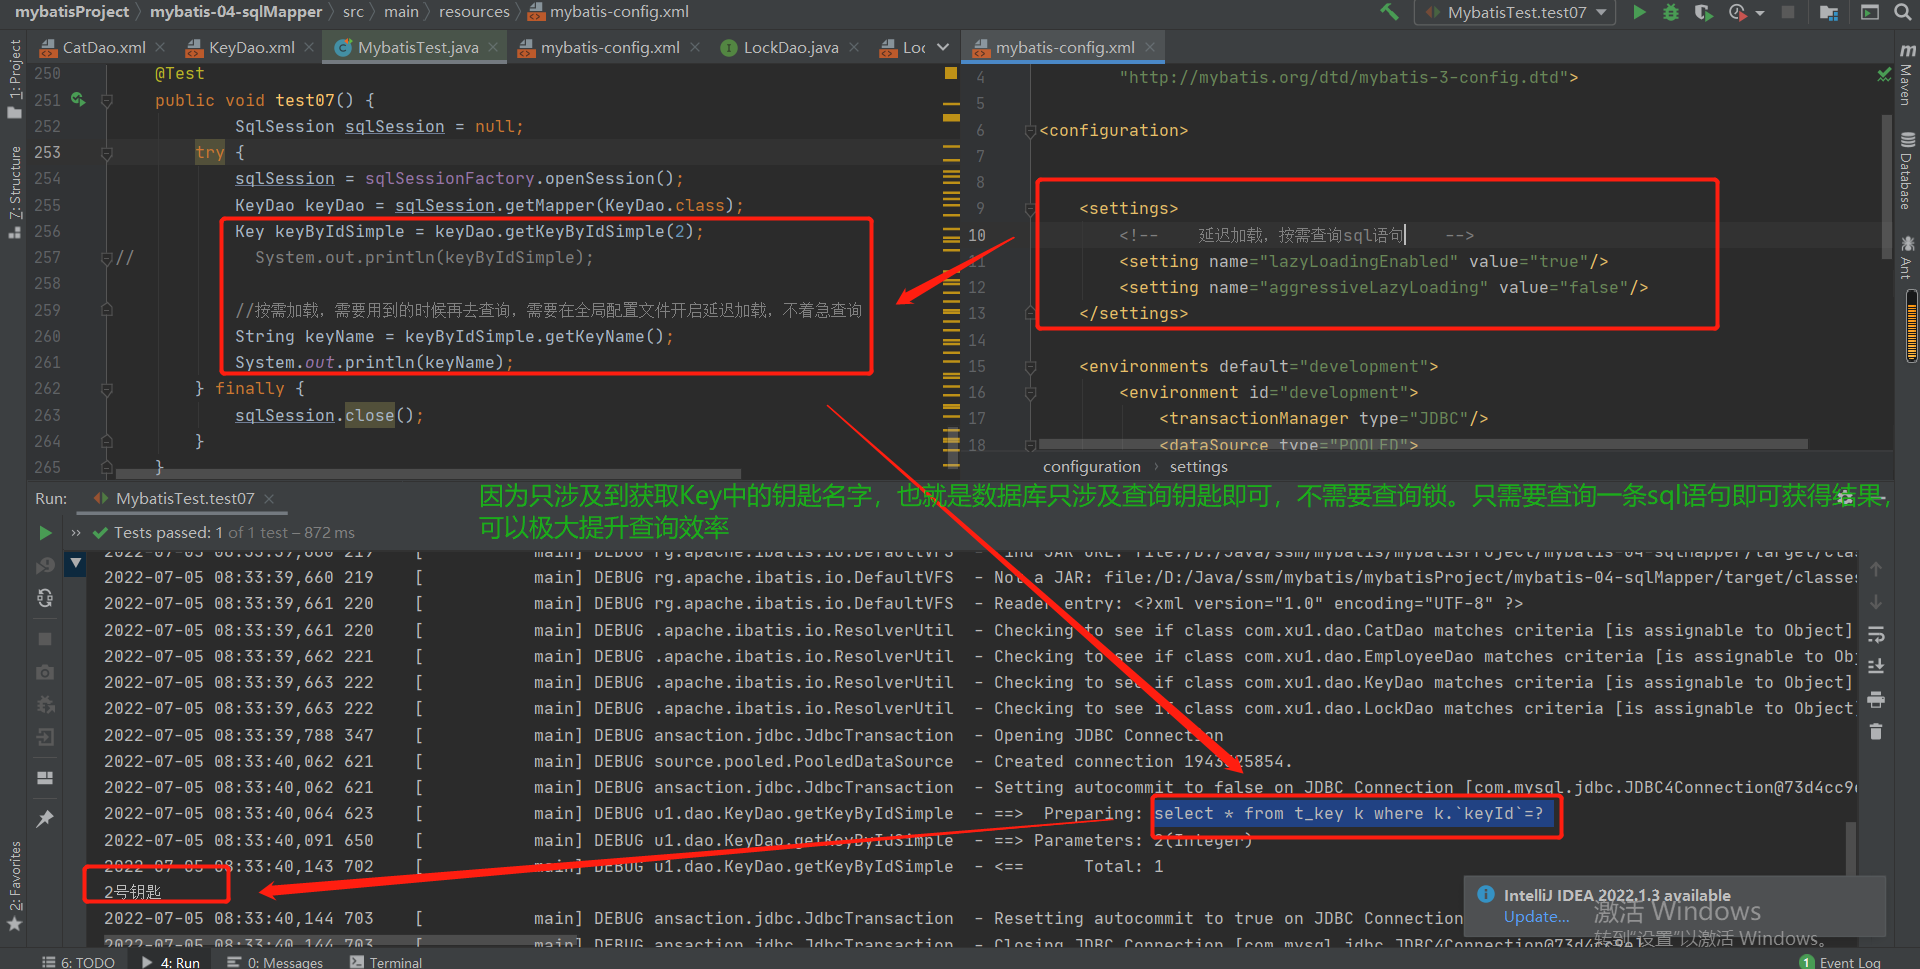Clear console output with trash icon
Screen dimensions: 1920x969
click(x=1876, y=732)
